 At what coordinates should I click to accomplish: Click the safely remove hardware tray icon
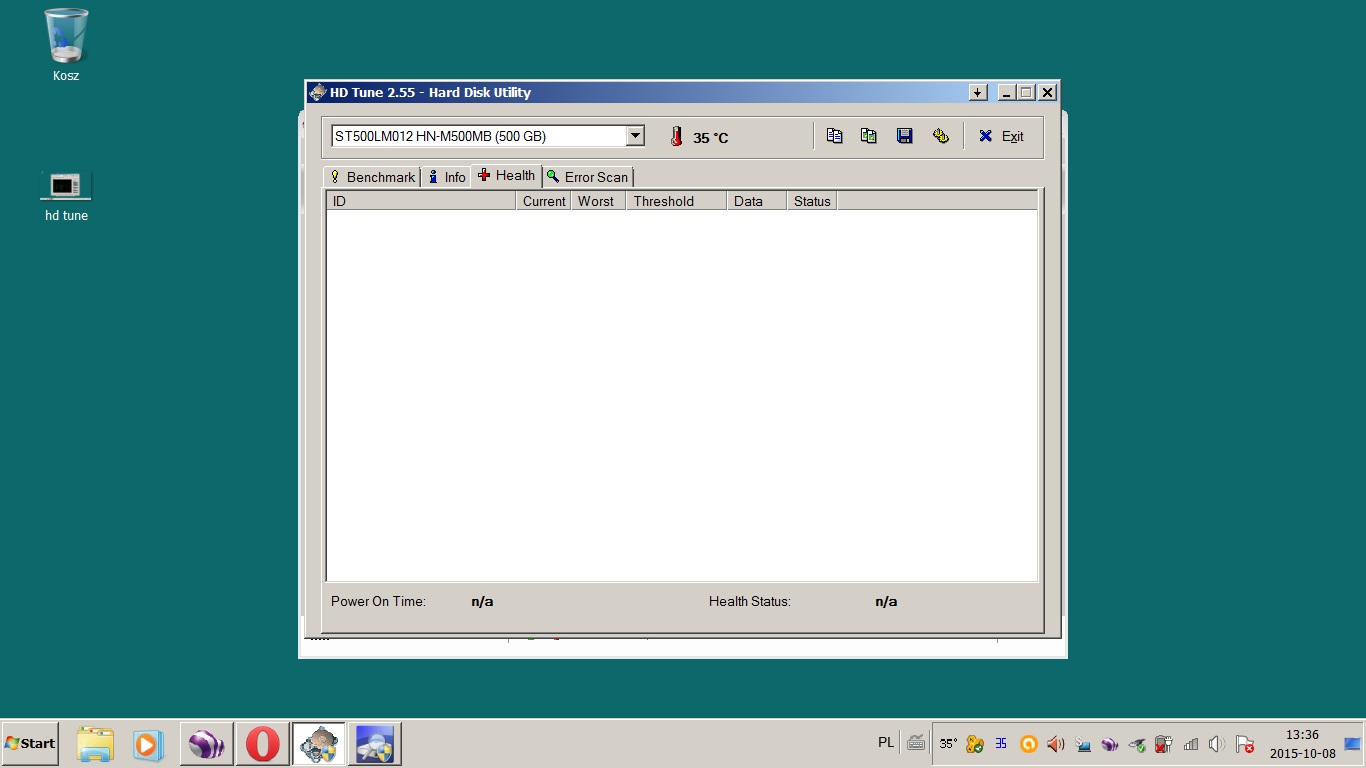coord(1136,744)
